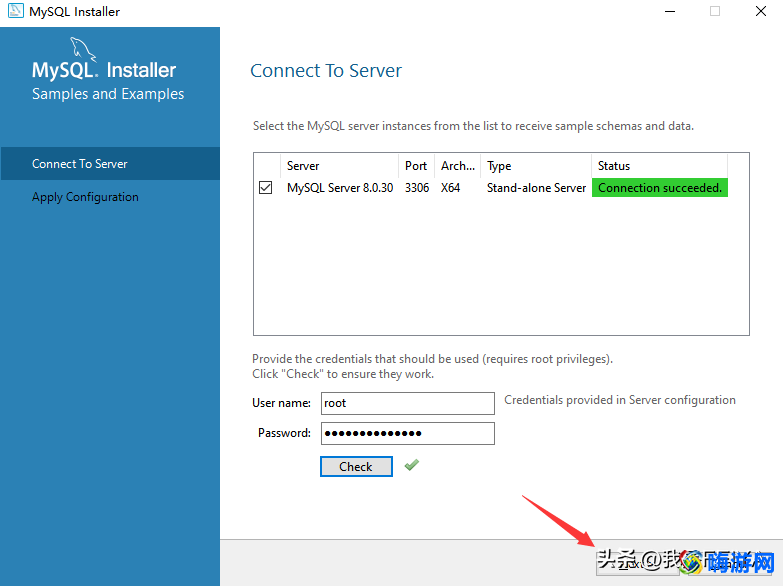The image size is (783, 586).
Task: Toggle the MySQL Server 8.0.30 checkbox
Action: [x=266, y=188]
